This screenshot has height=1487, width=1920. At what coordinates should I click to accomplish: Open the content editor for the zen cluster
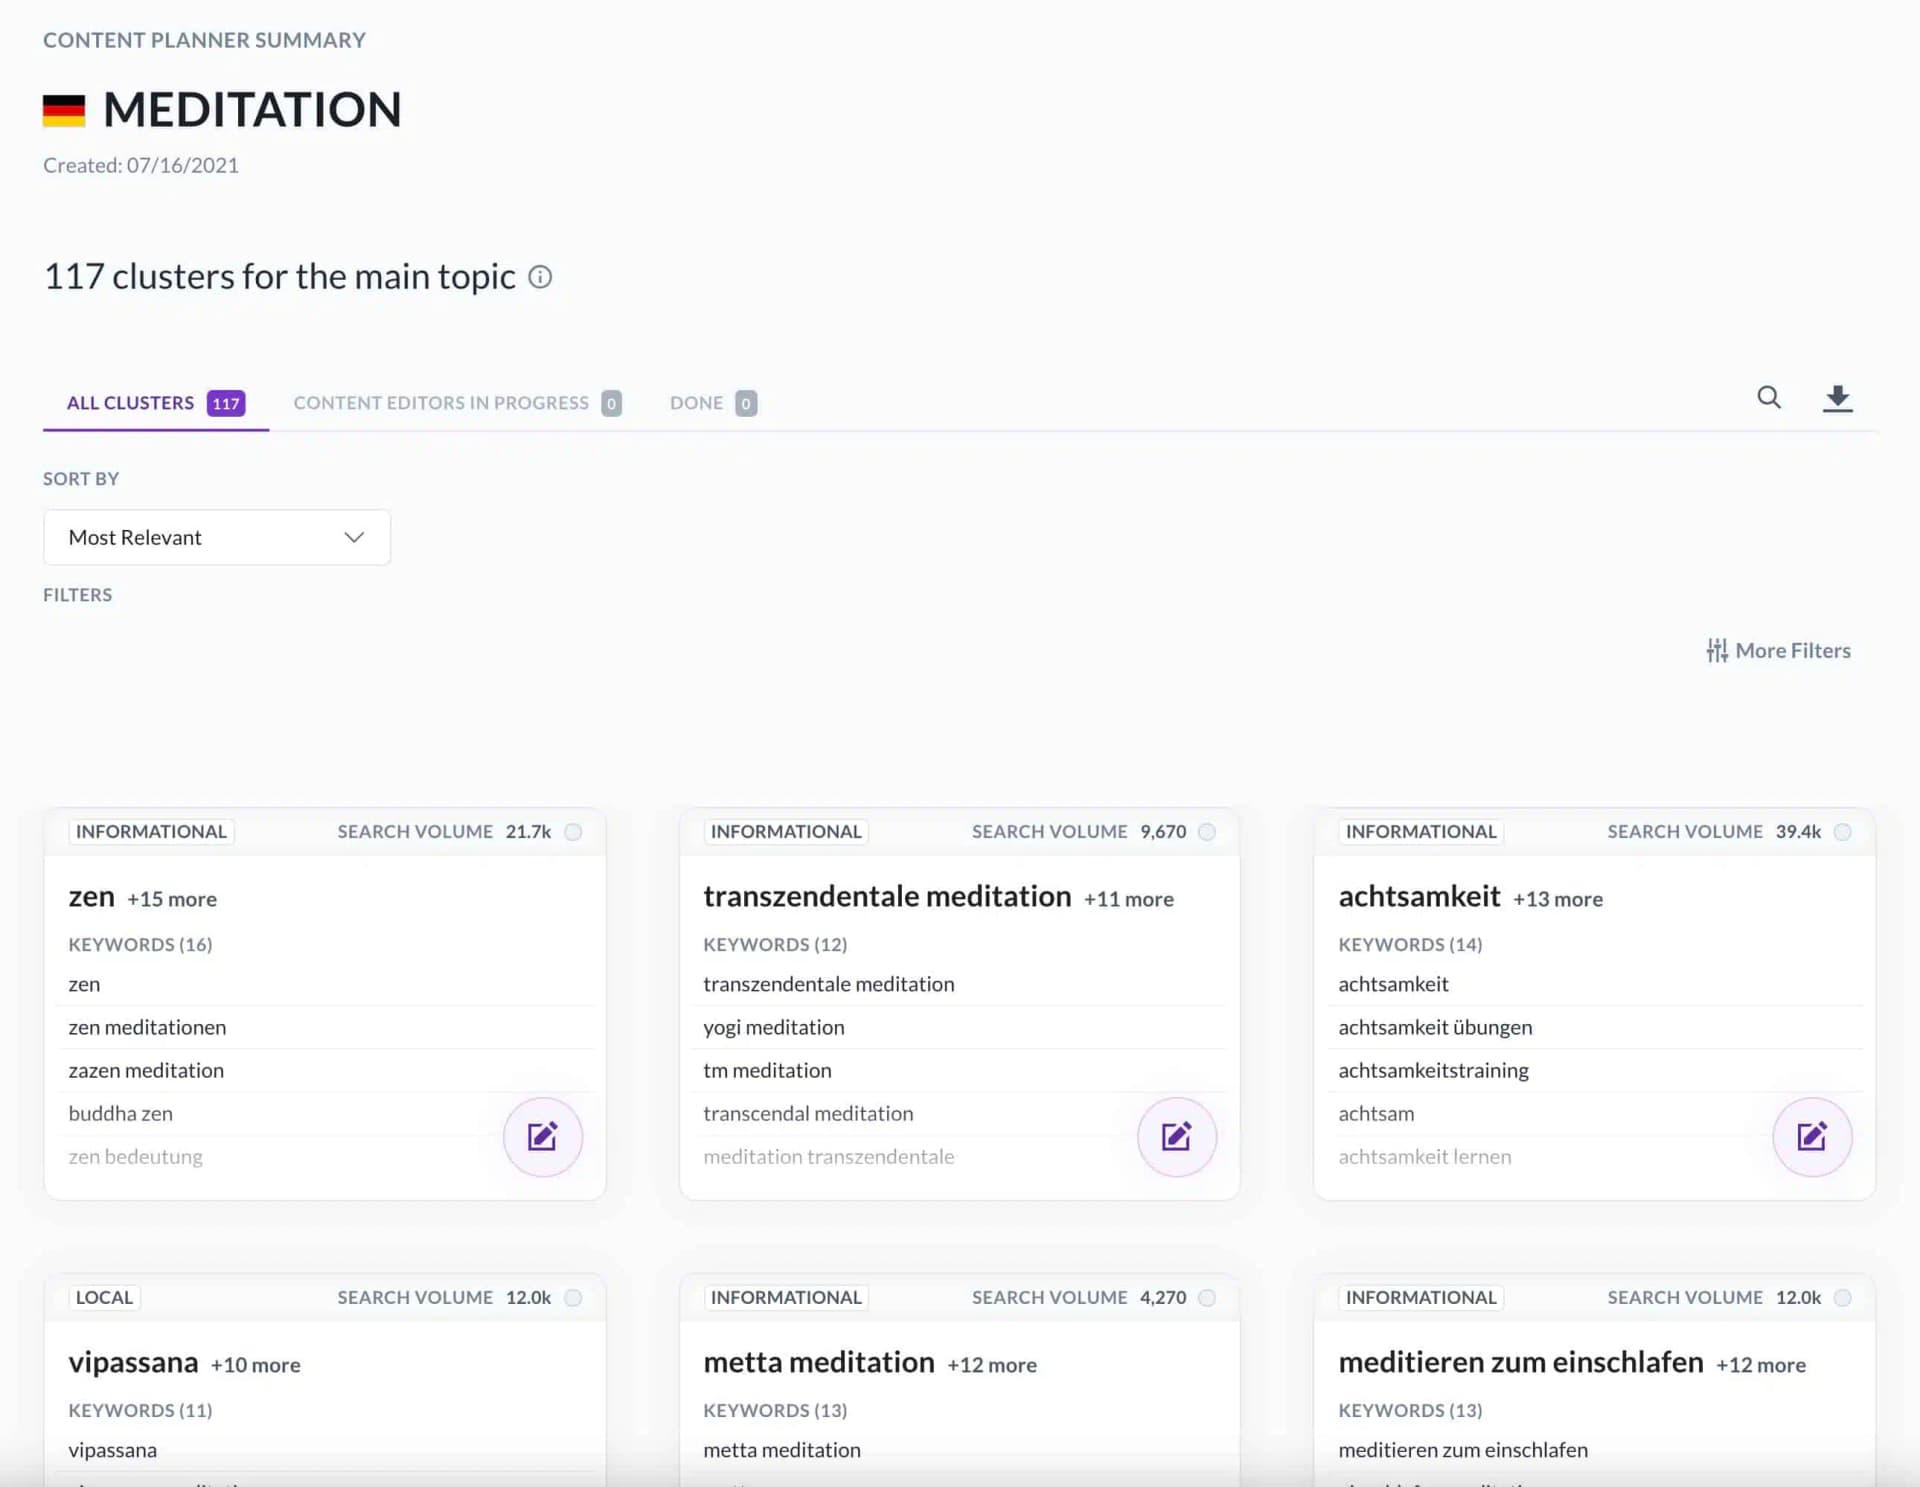(542, 1137)
